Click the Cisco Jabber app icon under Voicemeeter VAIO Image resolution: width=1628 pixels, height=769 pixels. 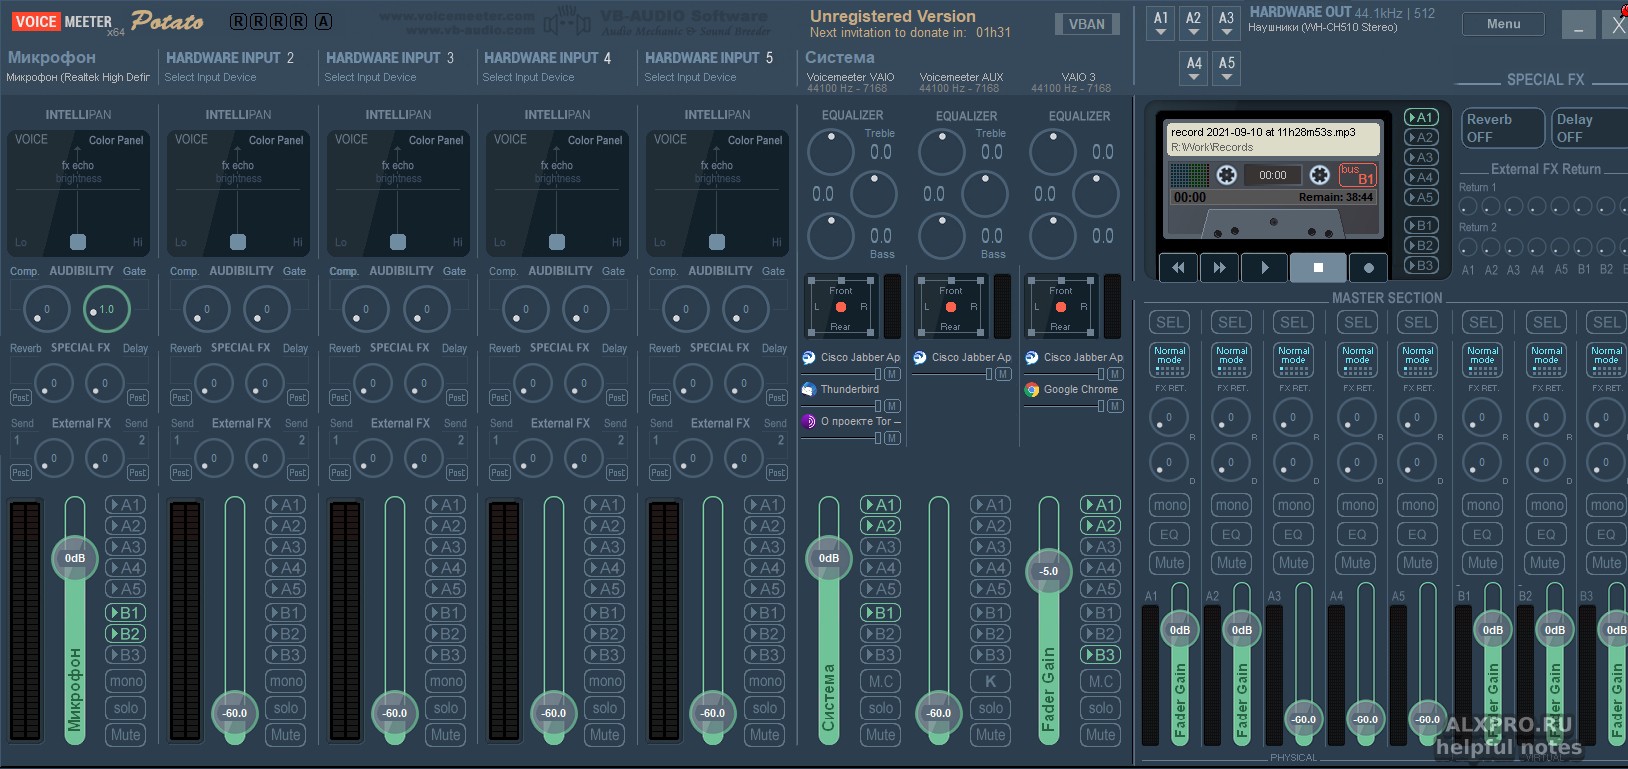click(809, 357)
